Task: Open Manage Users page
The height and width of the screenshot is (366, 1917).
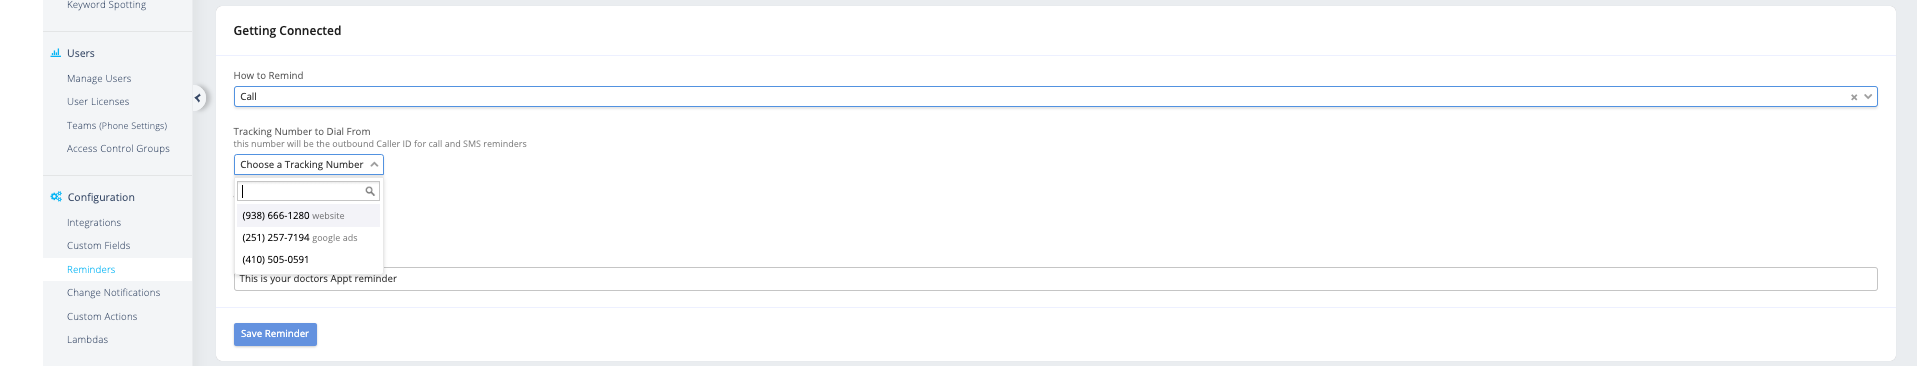Action: (x=99, y=79)
